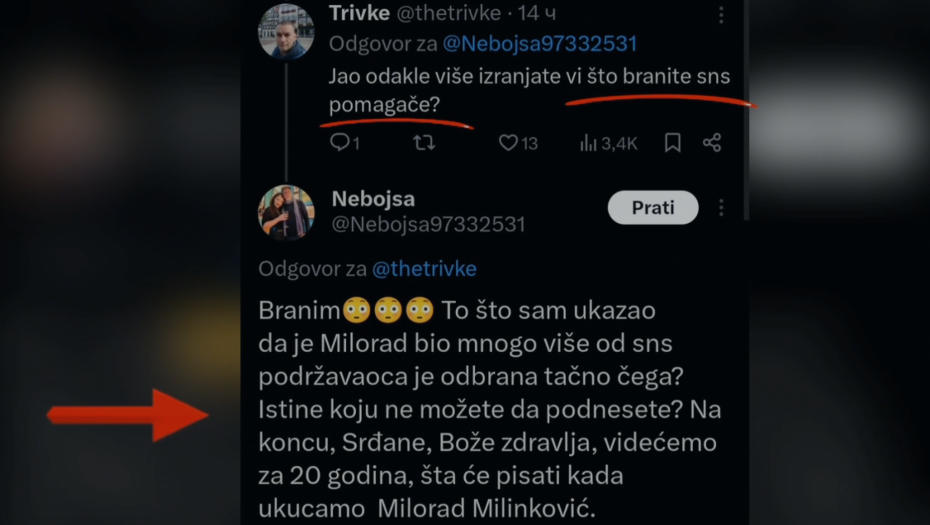
Task: Bookmark Trivke's tweet
Action: pyautogui.click(x=673, y=143)
